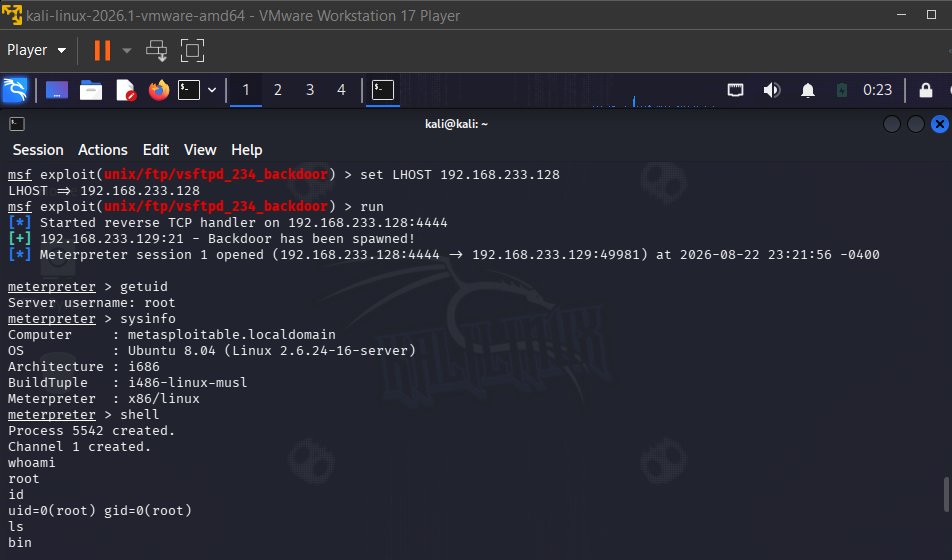Click 'Architecture : i686' line
Viewport: 952px width, 560px height.
(84, 366)
